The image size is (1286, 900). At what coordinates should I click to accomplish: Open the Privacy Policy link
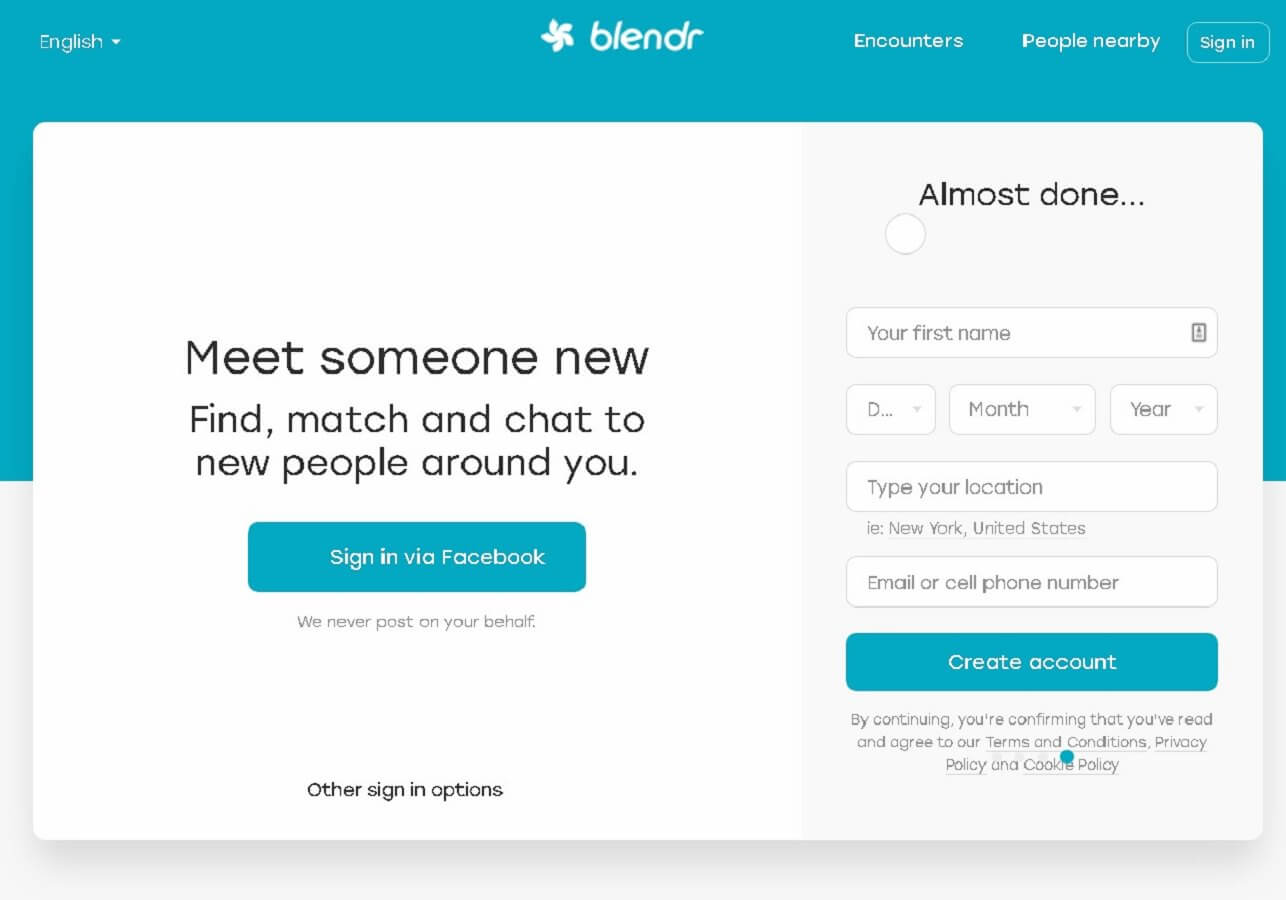coord(1180,743)
